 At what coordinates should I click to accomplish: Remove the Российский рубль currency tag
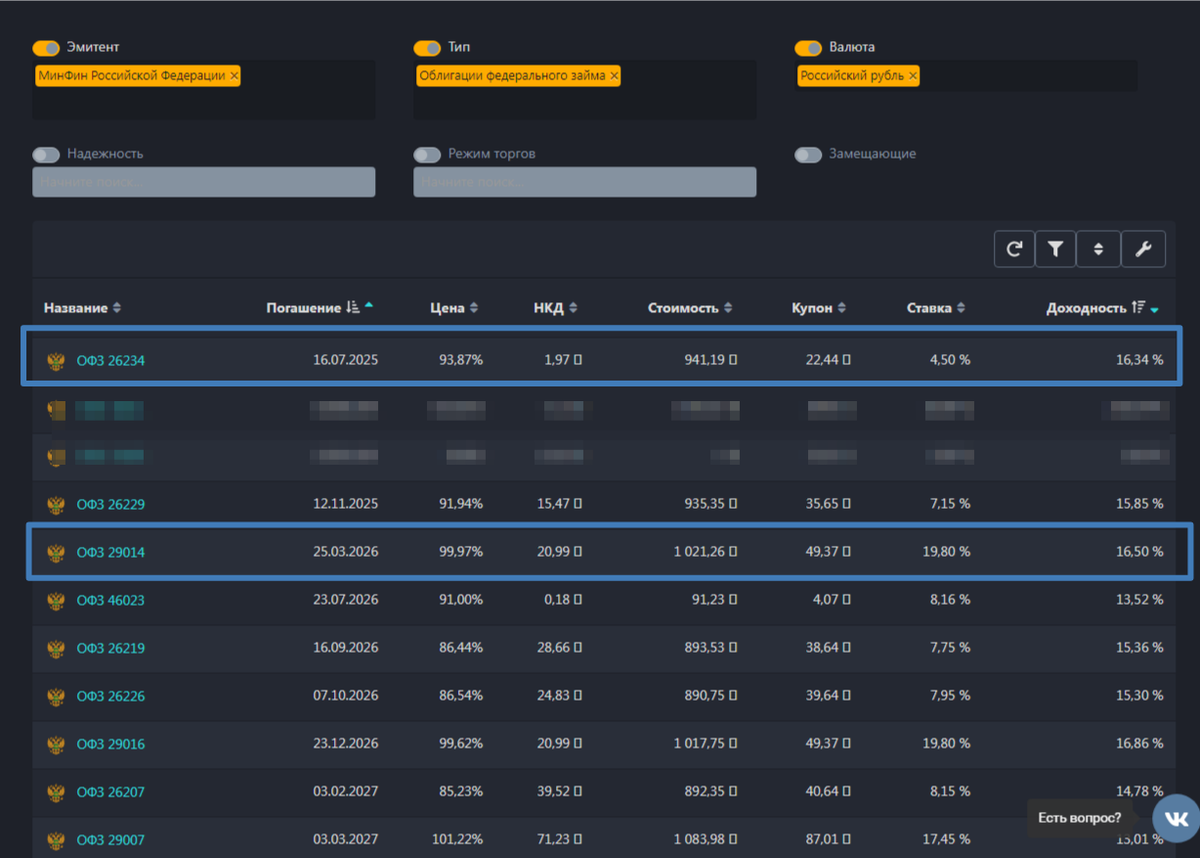[x=913, y=76]
